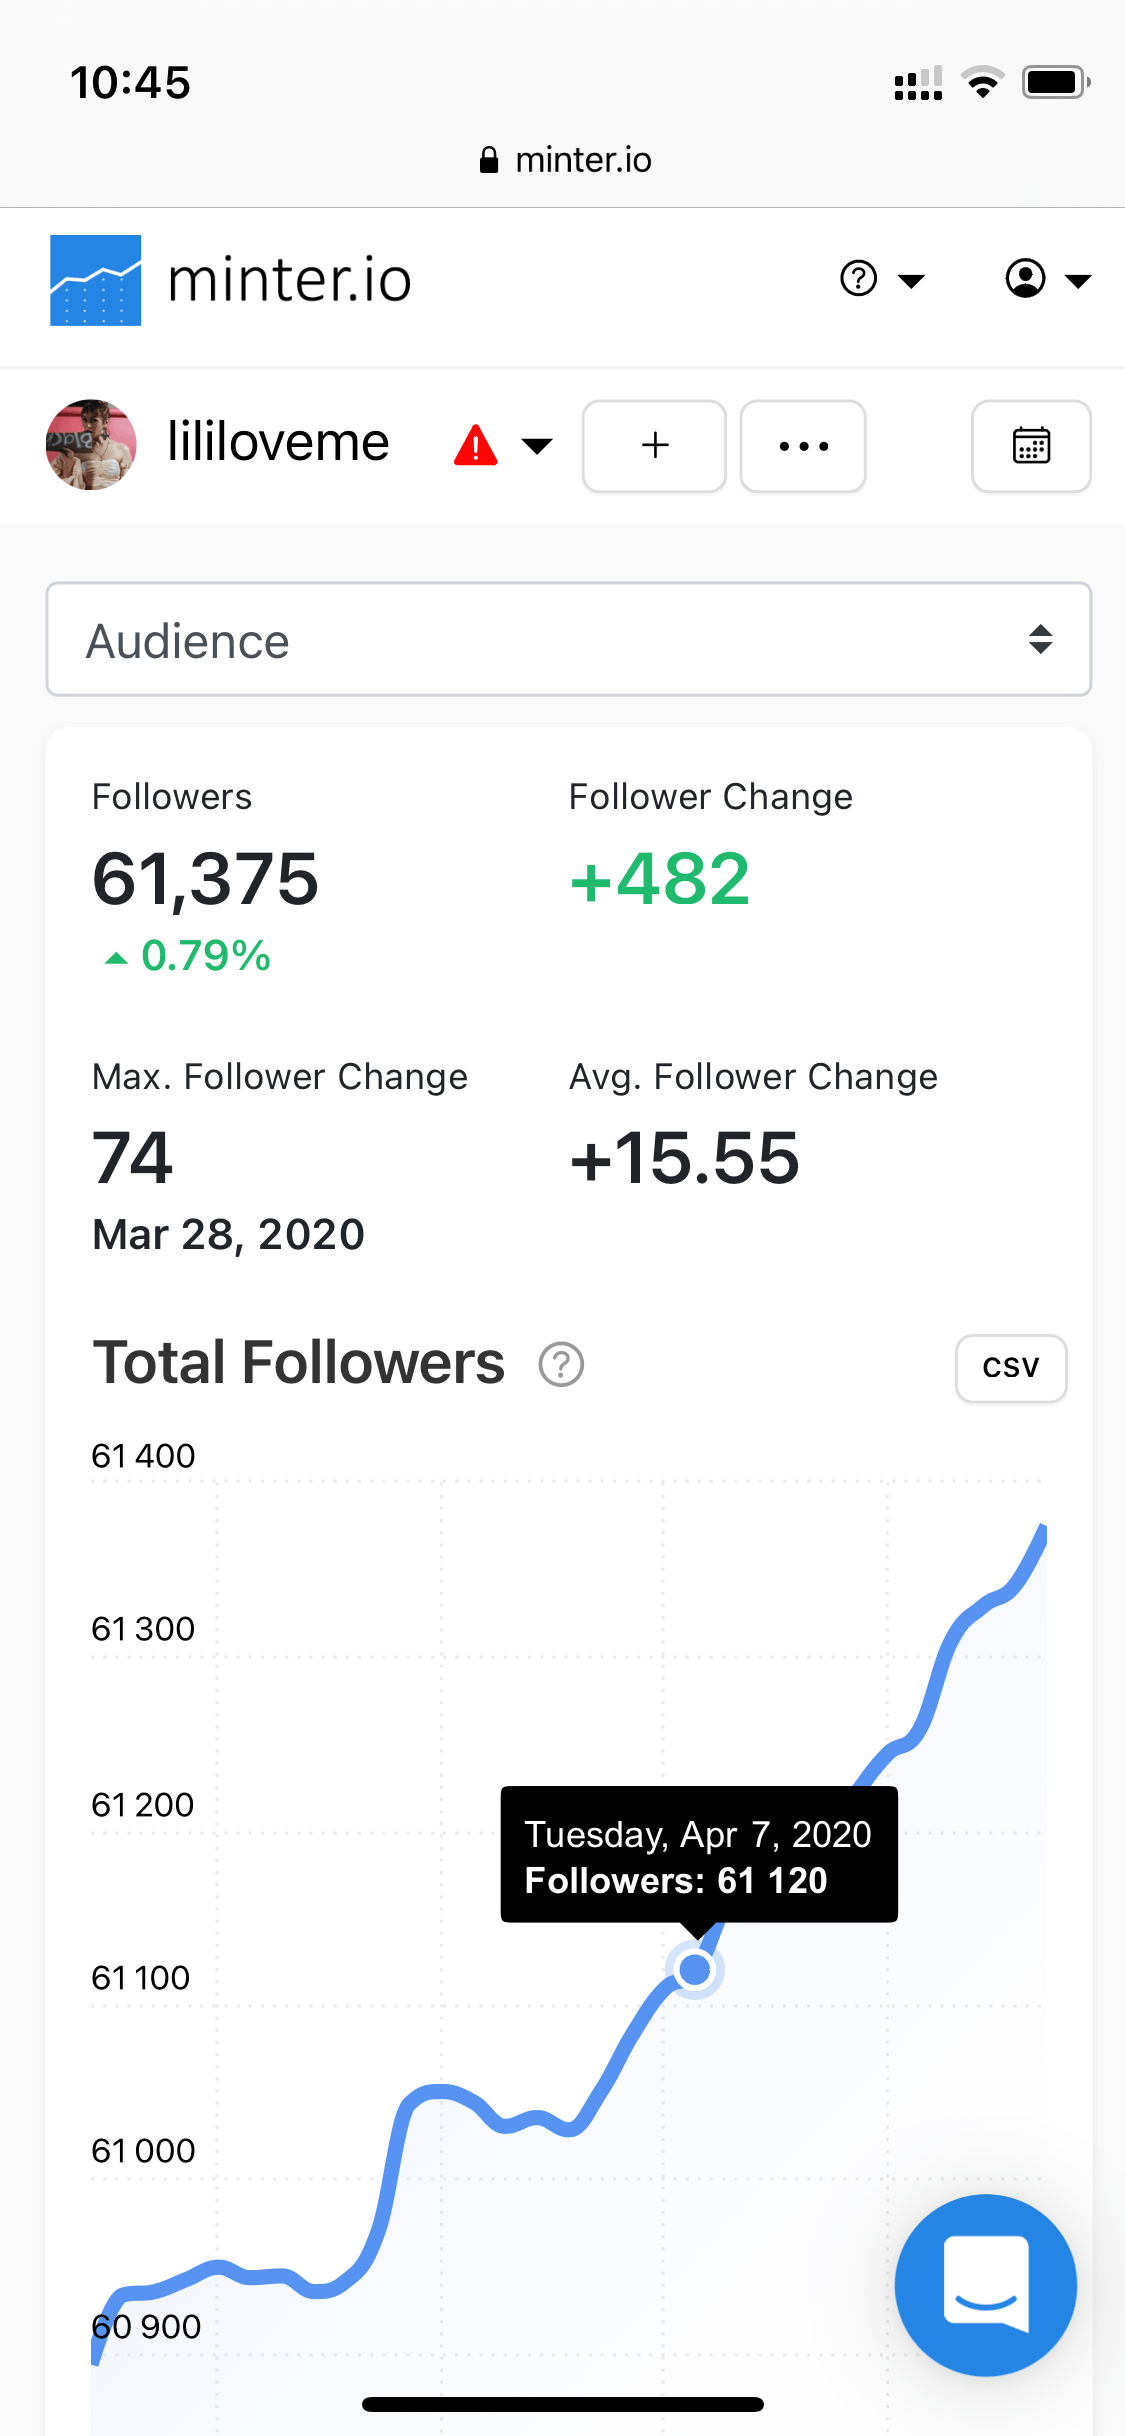The width and height of the screenshot is (1125, 2436).
Task: Click the plus add account button
Action: (x=654, y=446)
